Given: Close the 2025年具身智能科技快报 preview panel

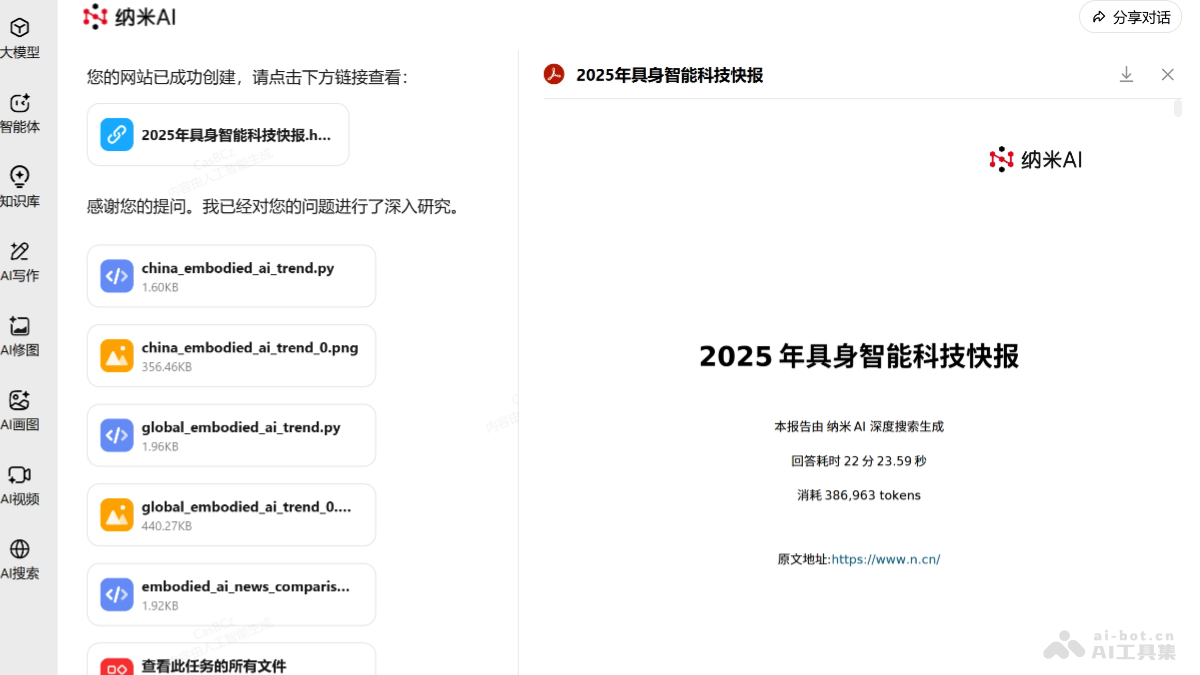Looking at the screenshot, I should click(1167, 74).
